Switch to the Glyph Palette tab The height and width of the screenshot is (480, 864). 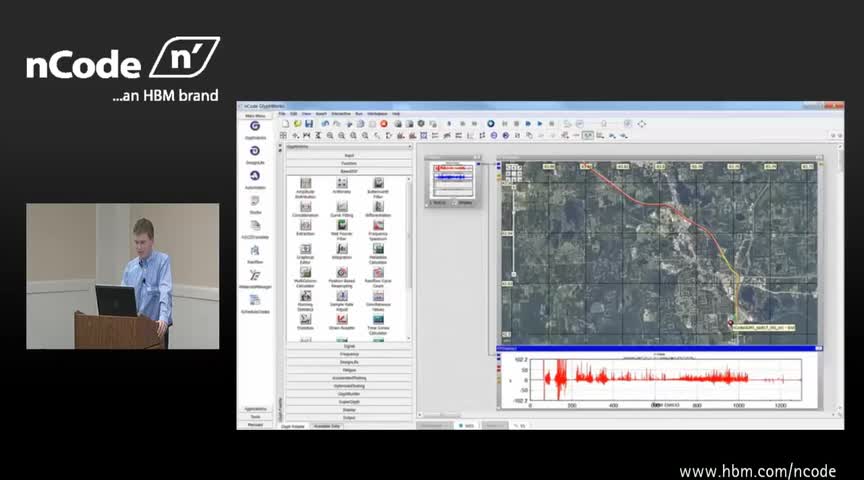pos(293,427)
